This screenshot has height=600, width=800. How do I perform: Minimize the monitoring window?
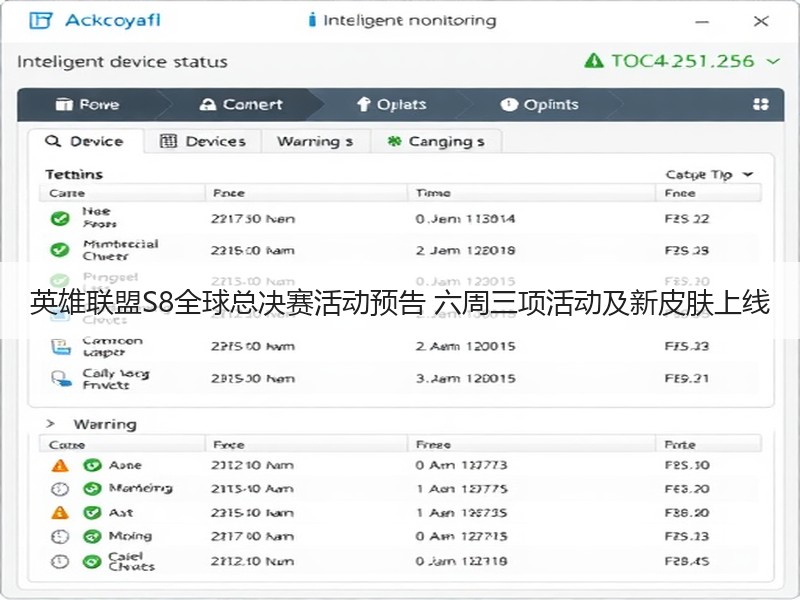point(702,21)
